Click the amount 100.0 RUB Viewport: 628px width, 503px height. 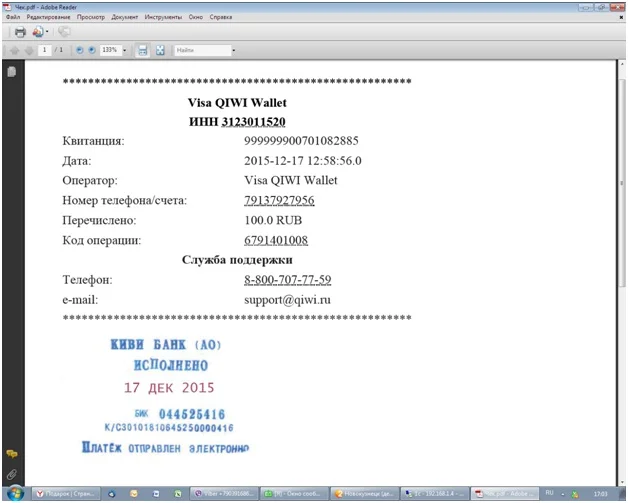coord(273,220)
